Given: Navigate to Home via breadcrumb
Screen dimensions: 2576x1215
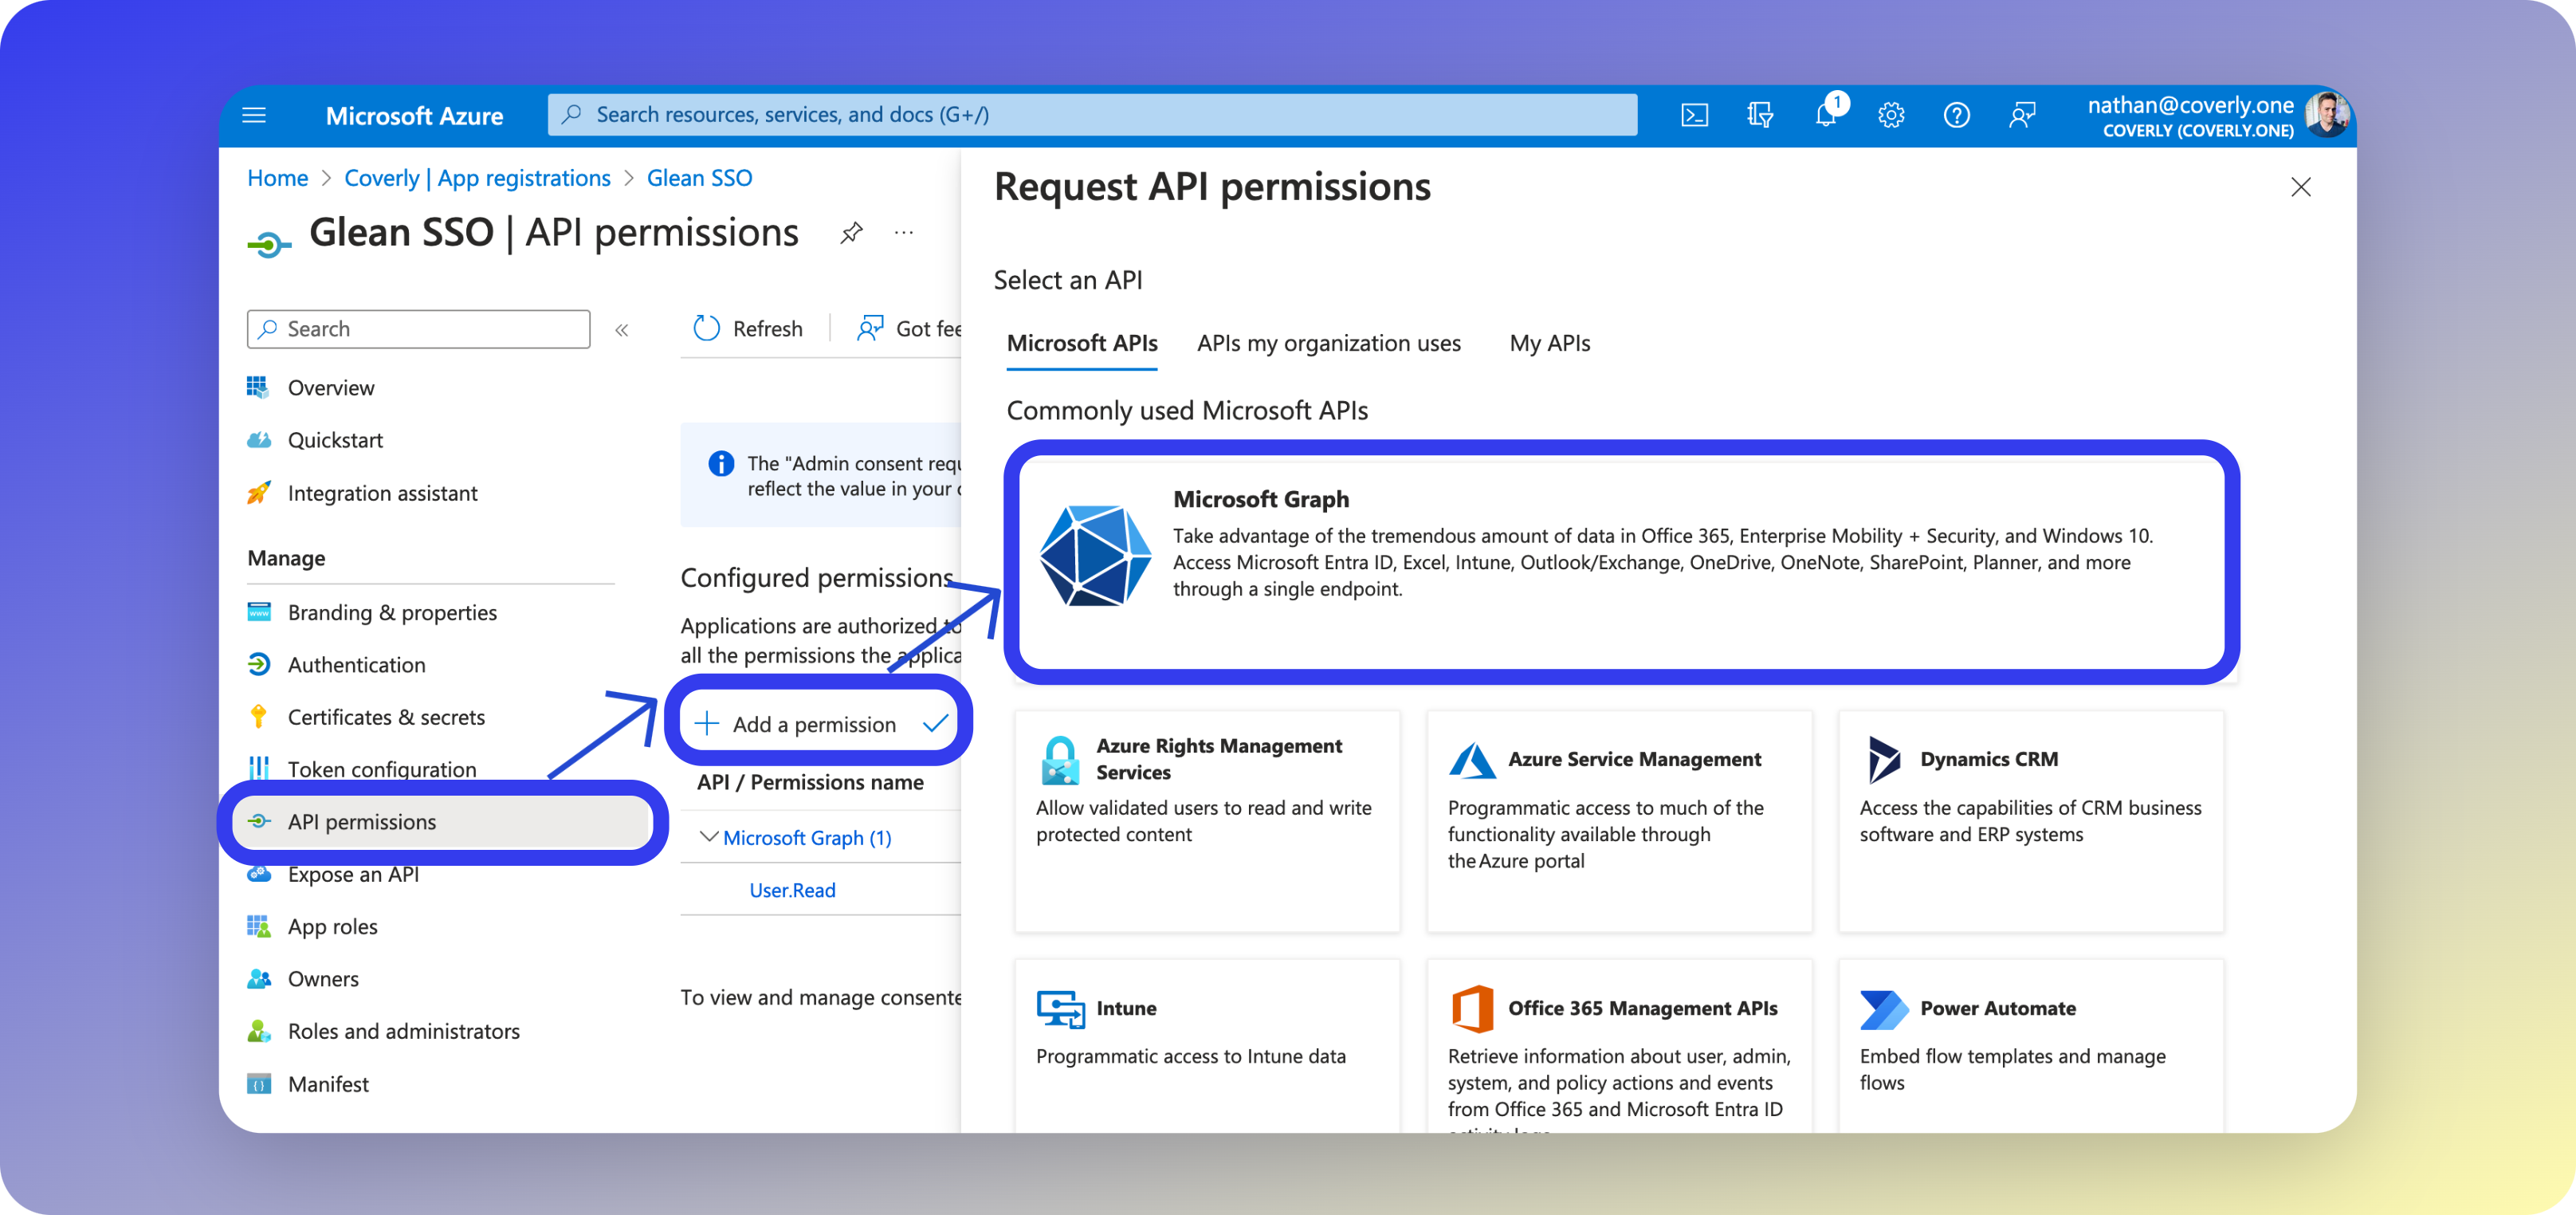Looking at the screenshot, I should click(277, 177).
